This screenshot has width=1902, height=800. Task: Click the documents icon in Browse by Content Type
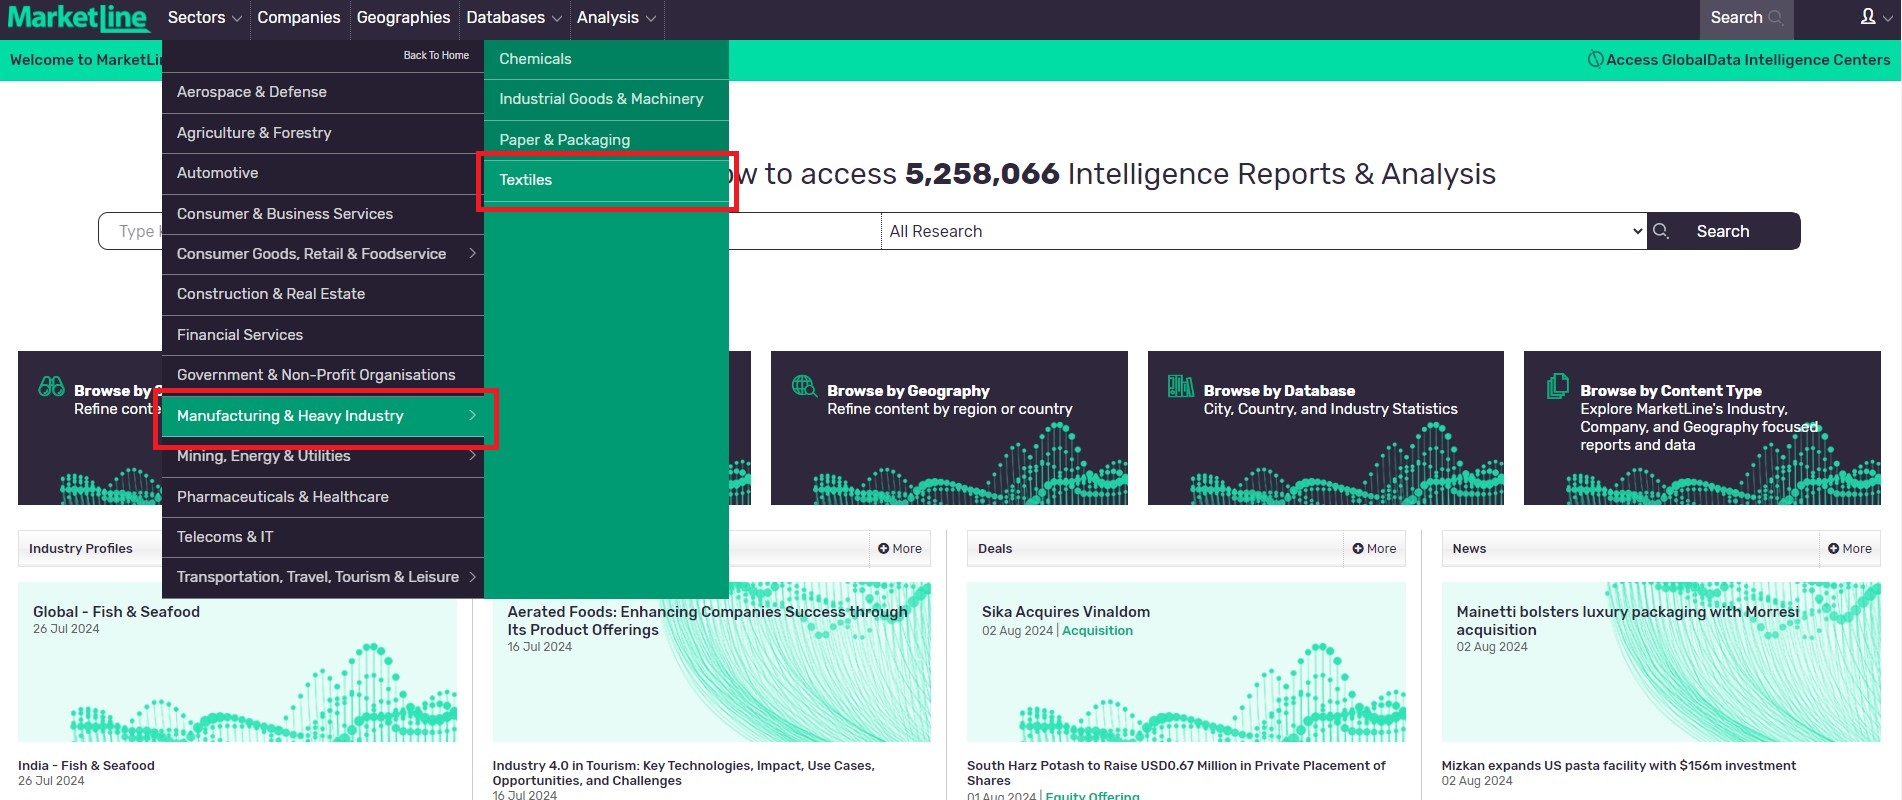tap(1557, 386)
